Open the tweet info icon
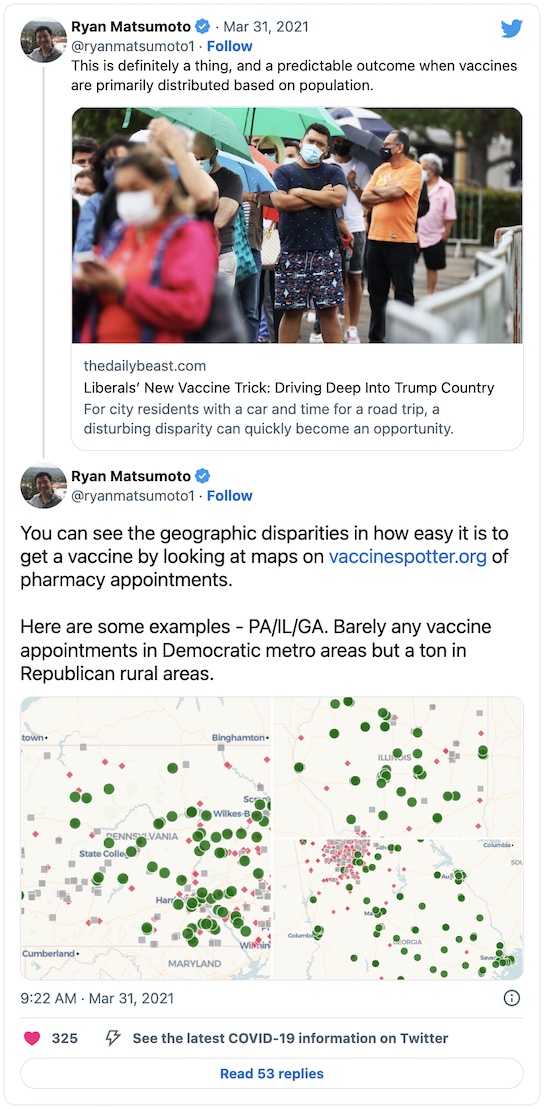The width and height of the screenshot is (550, 1109). coord(511,998)
